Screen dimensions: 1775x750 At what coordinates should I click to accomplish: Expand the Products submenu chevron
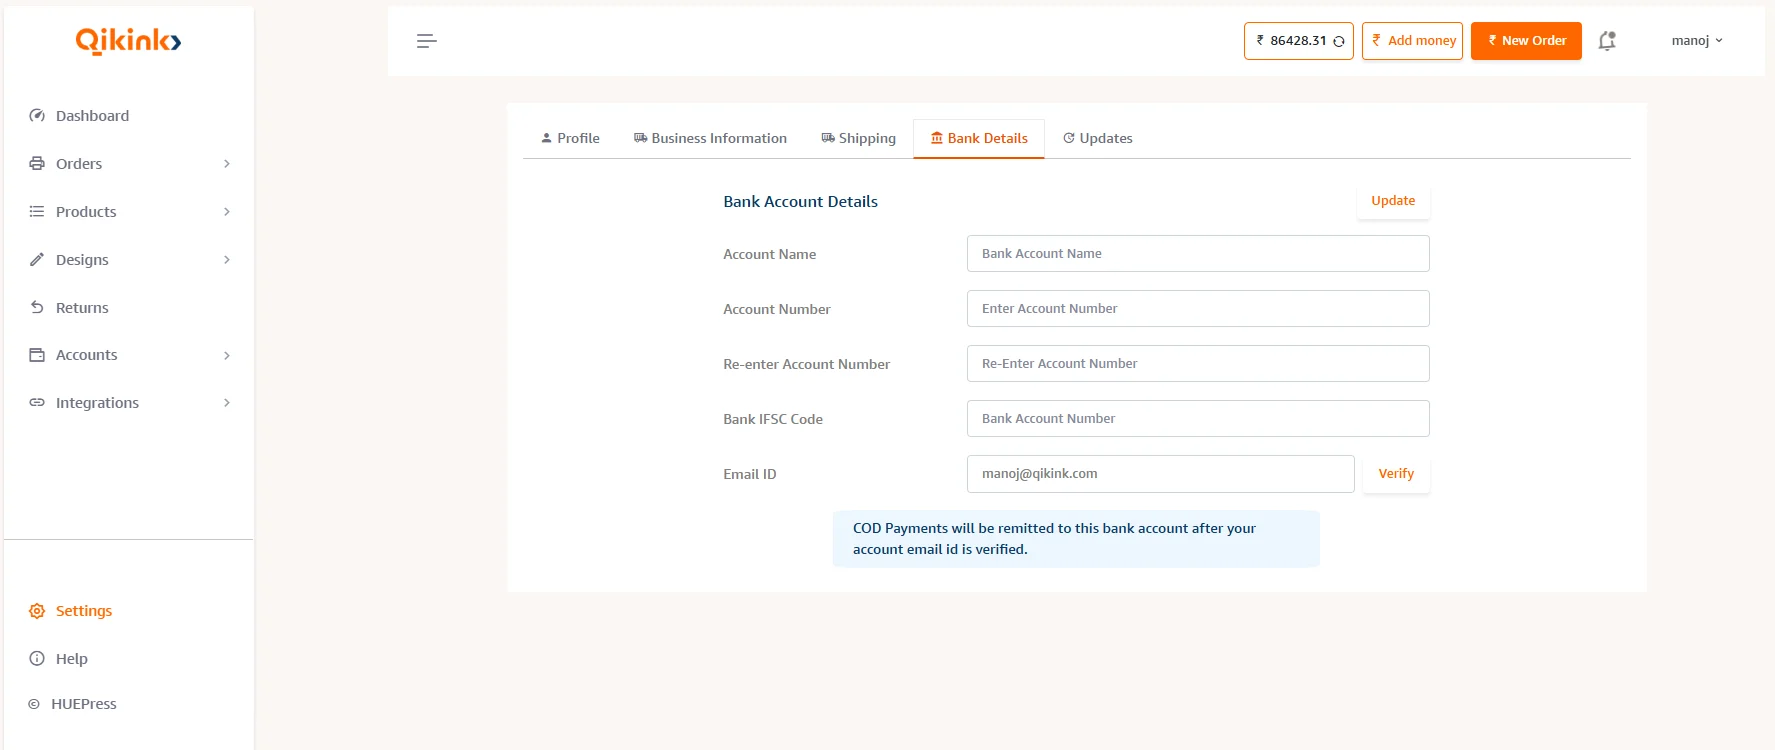pos(227,212)
